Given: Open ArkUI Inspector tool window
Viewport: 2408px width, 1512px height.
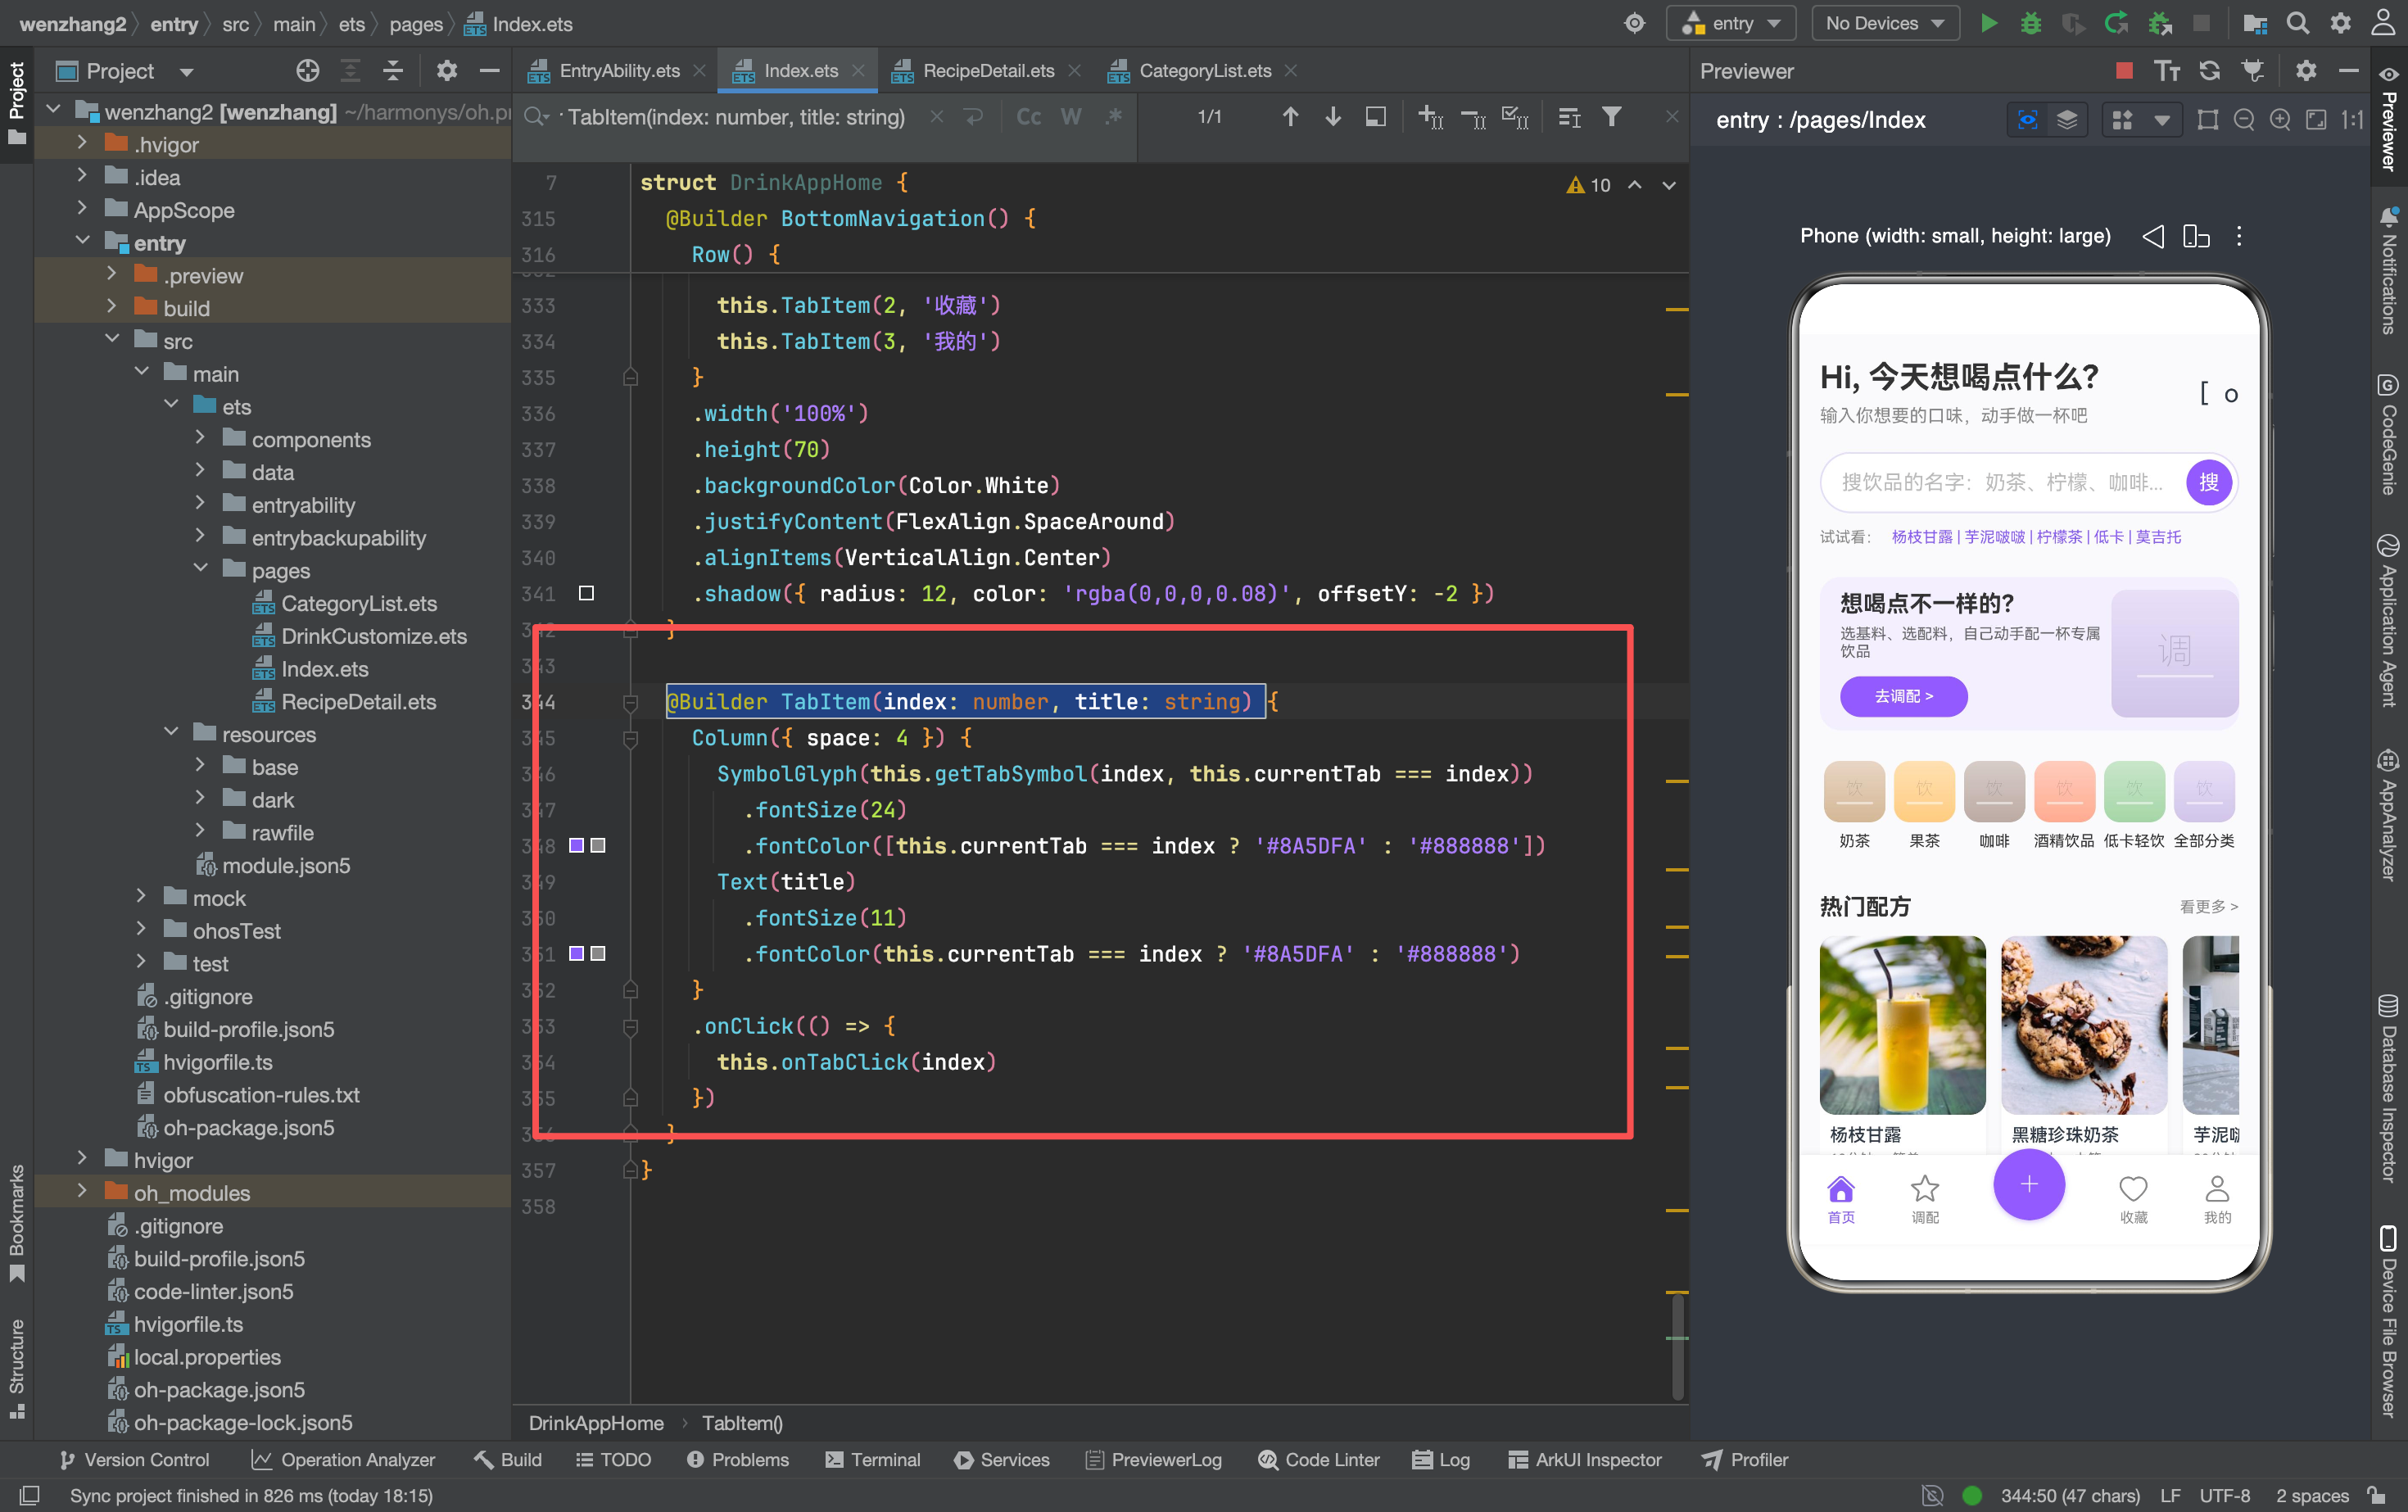Looking at the screenshot, I should click(1584, 1460).
